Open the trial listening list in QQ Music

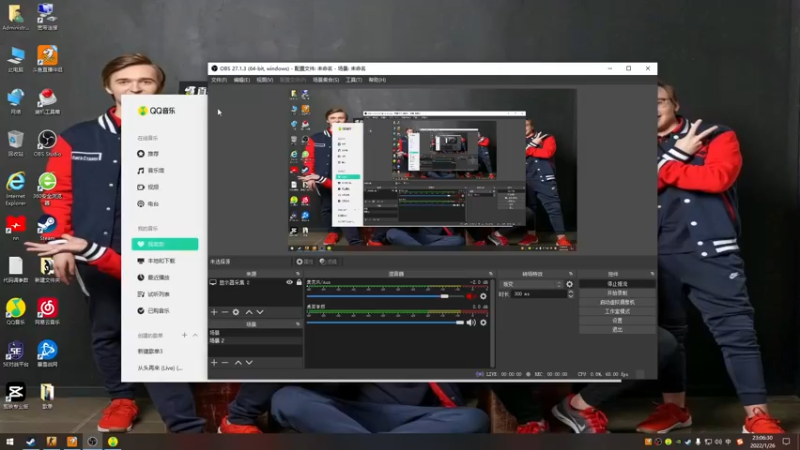154,294
